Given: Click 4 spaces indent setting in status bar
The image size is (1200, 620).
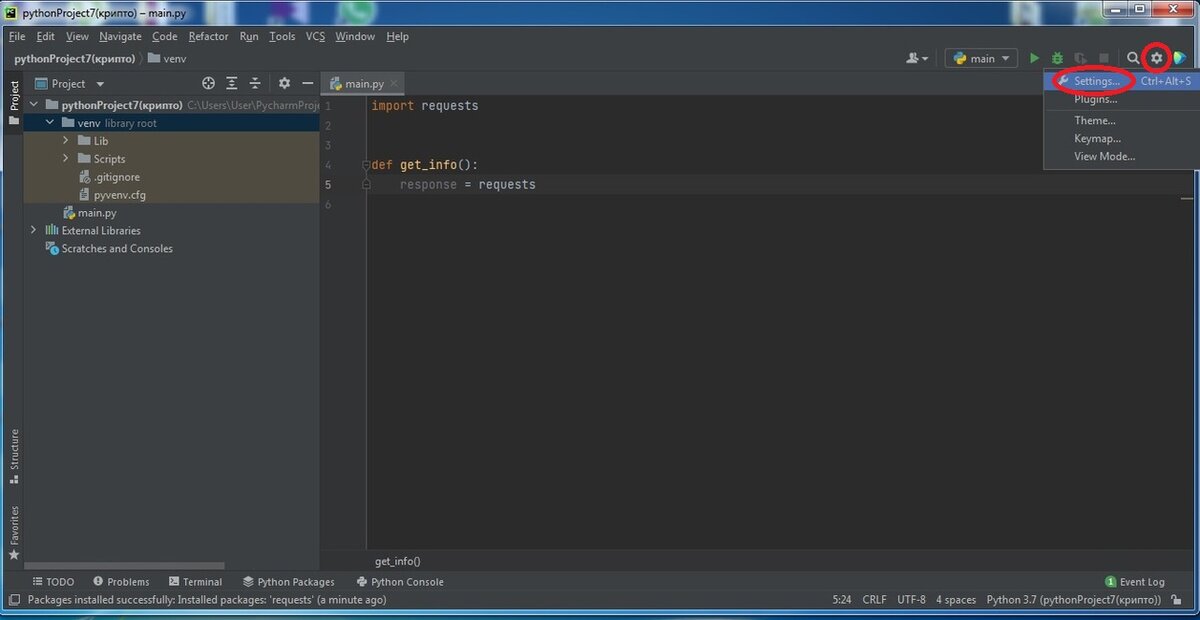Looking at the screenshot, I should [x=956, y=600].
